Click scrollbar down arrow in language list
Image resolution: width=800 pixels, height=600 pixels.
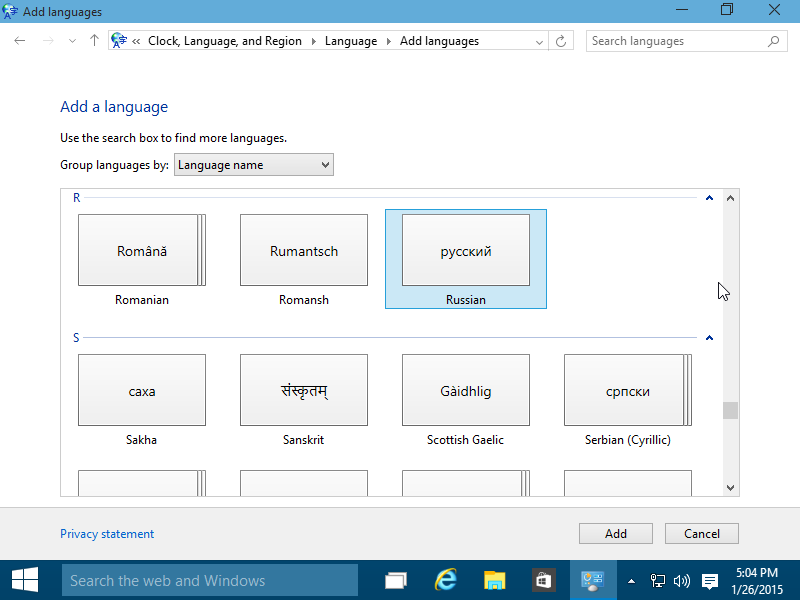[x=731, y=488]
